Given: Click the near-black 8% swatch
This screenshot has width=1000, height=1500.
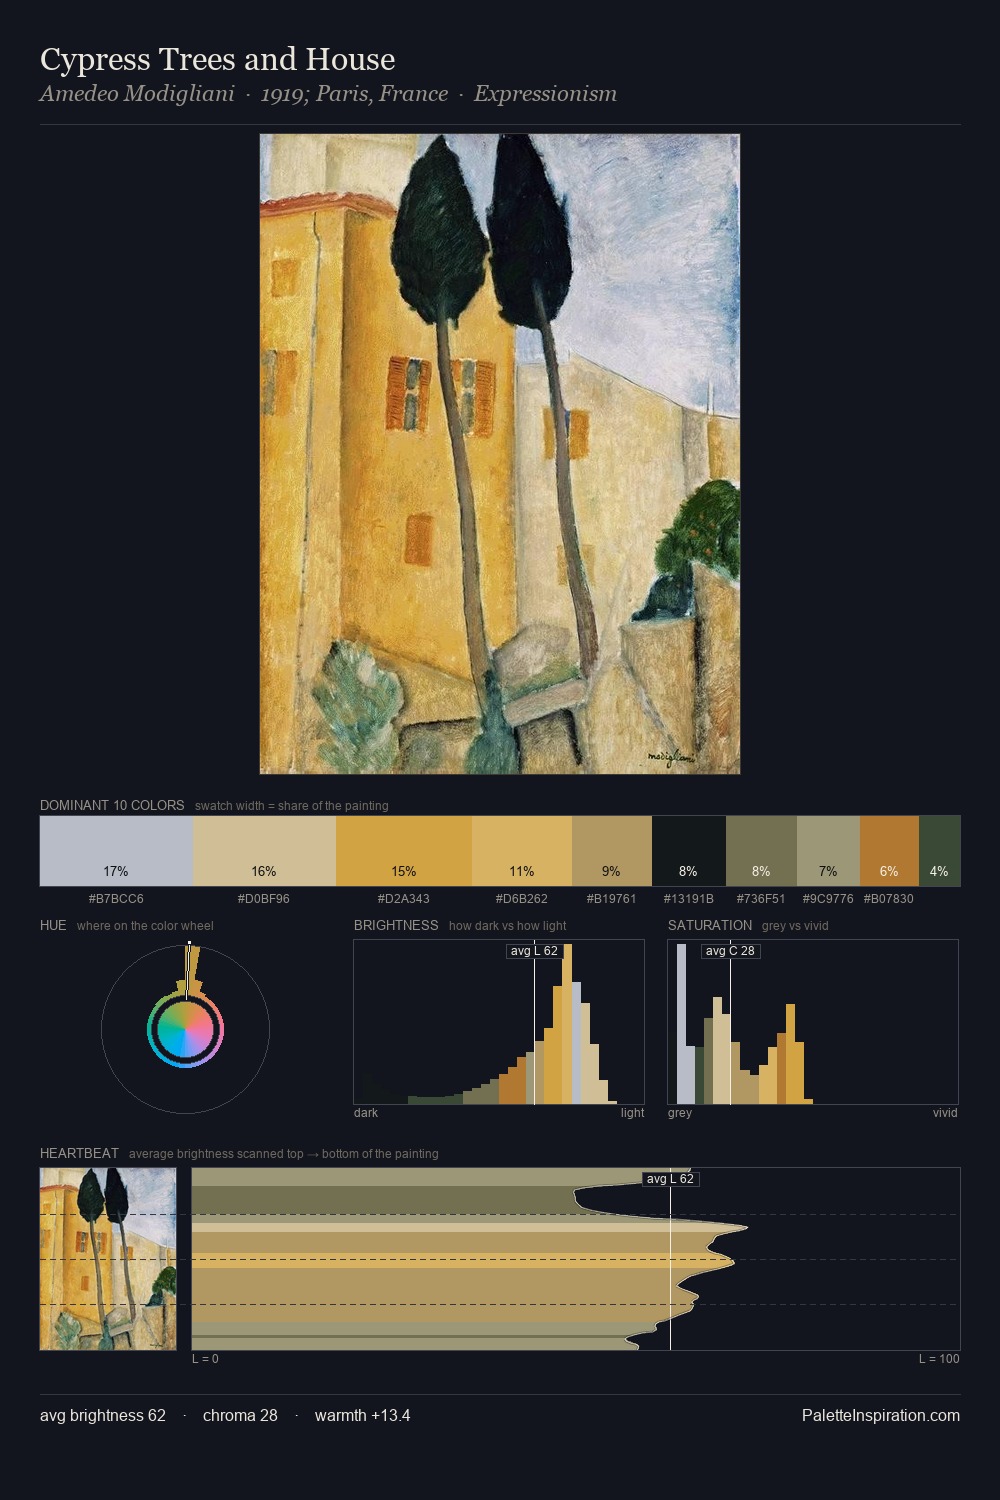Looking at the screenshot, I should tap(689, 851).
